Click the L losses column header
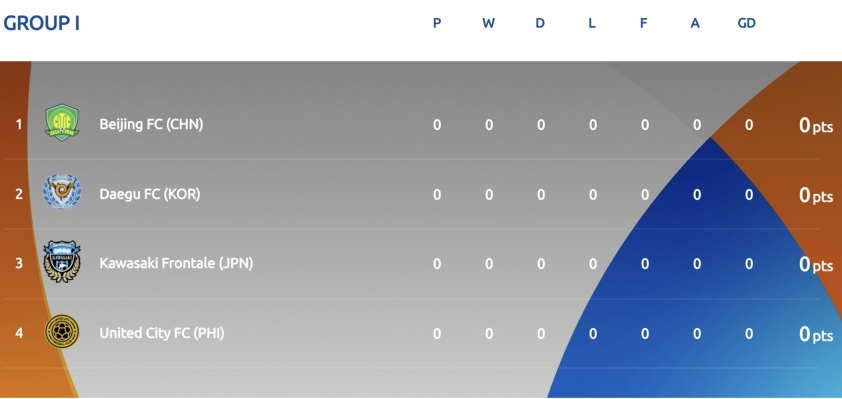The width and height of the screenshot is (842, 399). tap(592, 23)
